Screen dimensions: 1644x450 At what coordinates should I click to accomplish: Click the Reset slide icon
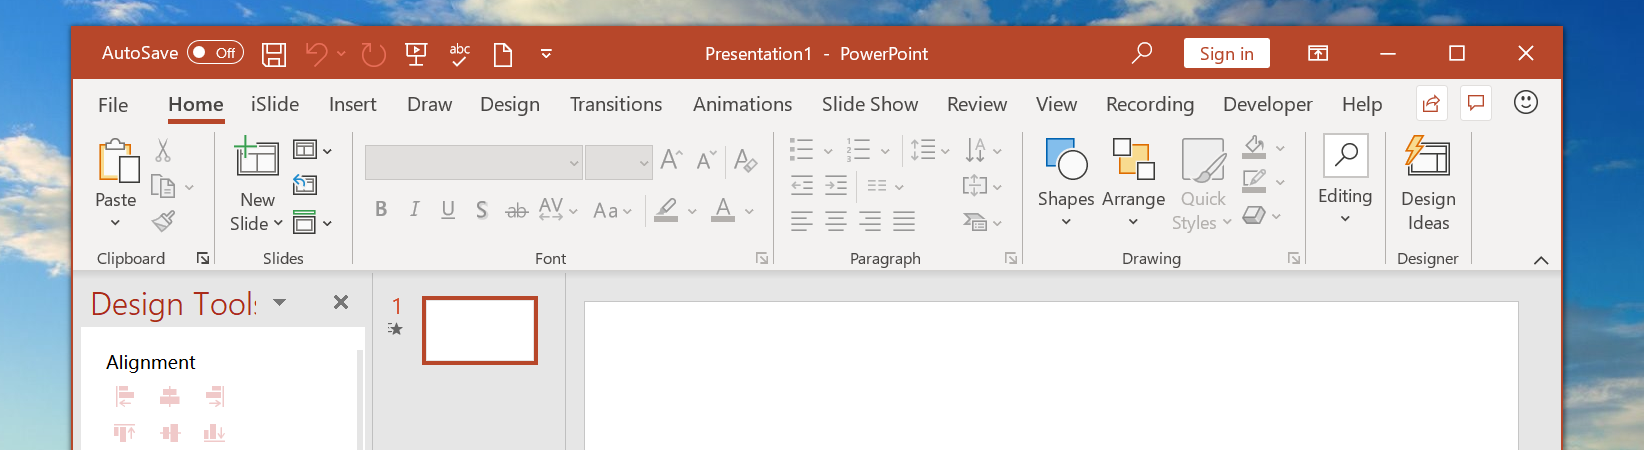tap(305, 185)
